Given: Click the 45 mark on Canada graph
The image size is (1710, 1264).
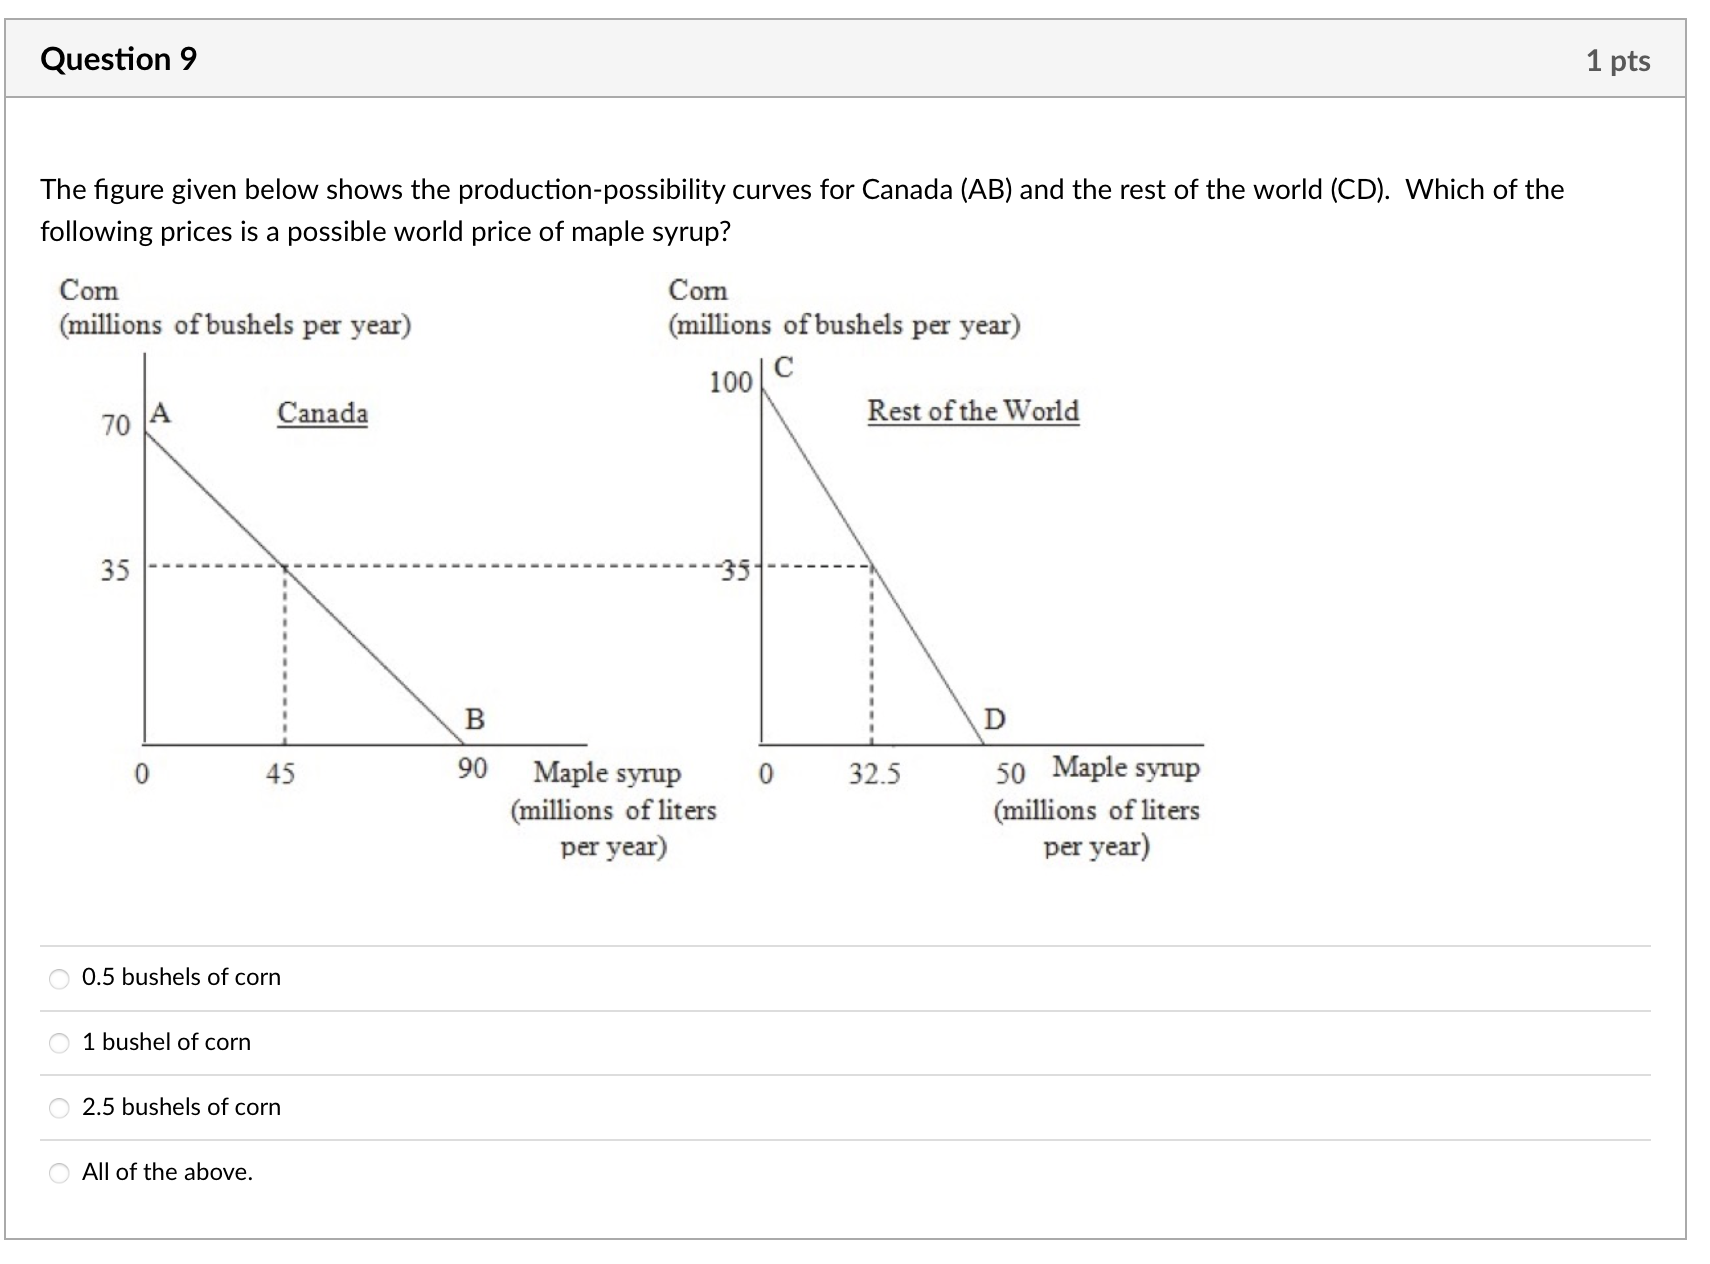Looking at the screenshot, I should click(x=280, y=772).
